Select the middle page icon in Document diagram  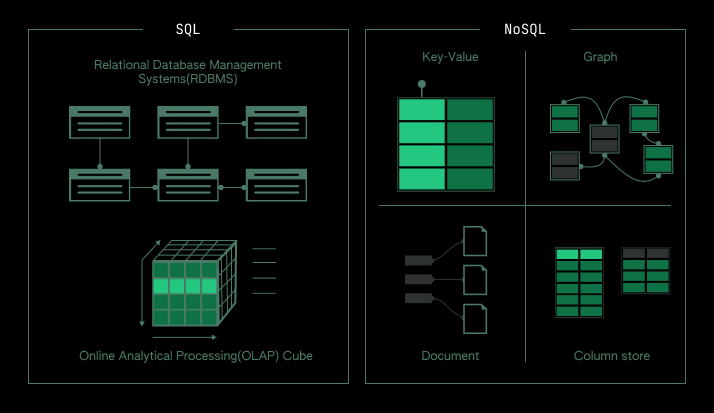click(475, 280)
